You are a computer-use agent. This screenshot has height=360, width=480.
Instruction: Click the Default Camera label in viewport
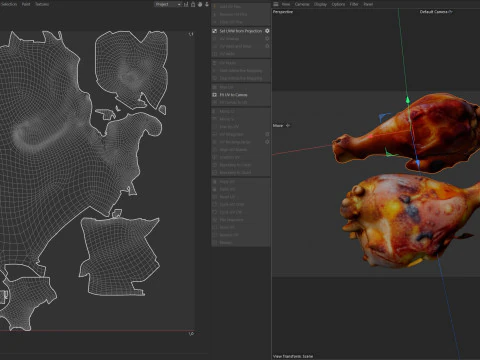(x=436, y=12)
